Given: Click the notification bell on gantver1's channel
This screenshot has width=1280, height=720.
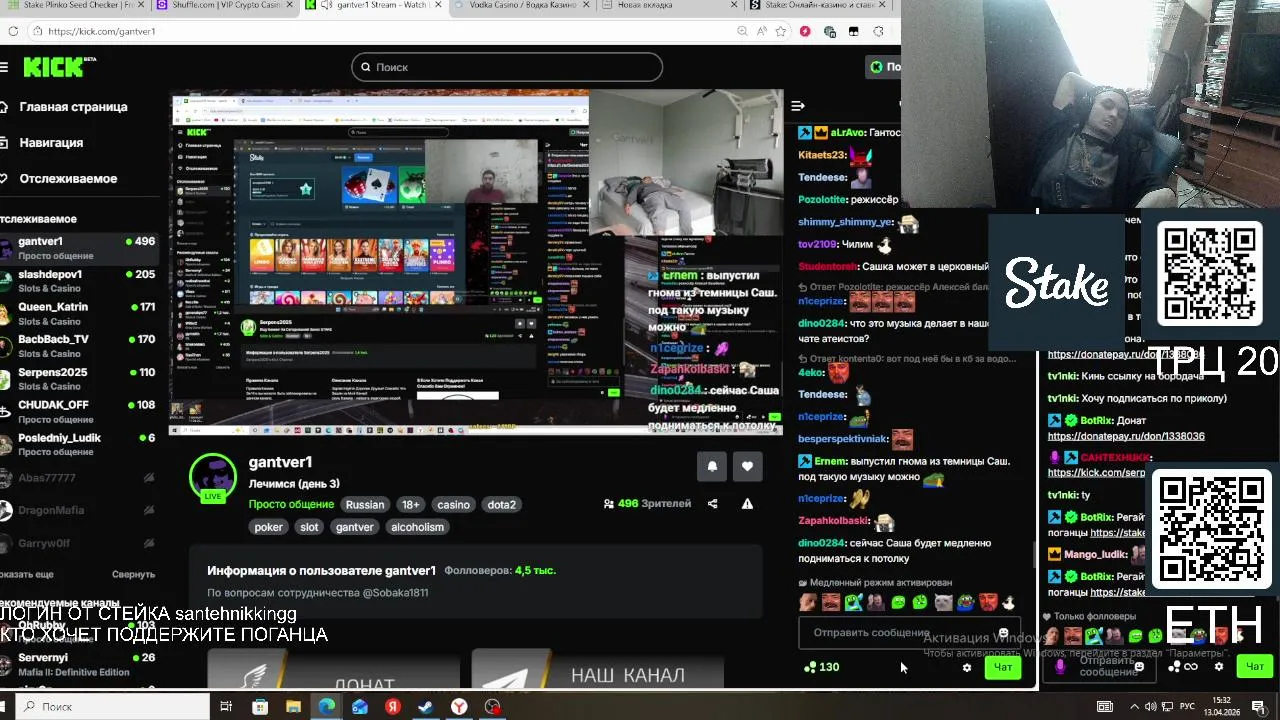Looking at the screenshot, I should 712,466.
